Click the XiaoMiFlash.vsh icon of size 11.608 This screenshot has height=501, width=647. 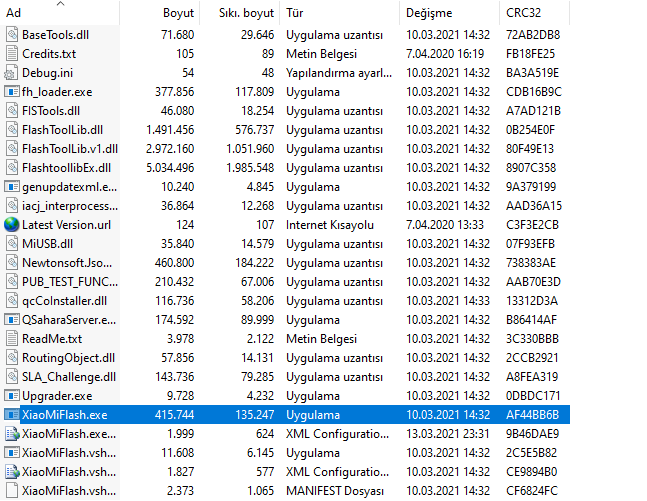pos(12,452)
